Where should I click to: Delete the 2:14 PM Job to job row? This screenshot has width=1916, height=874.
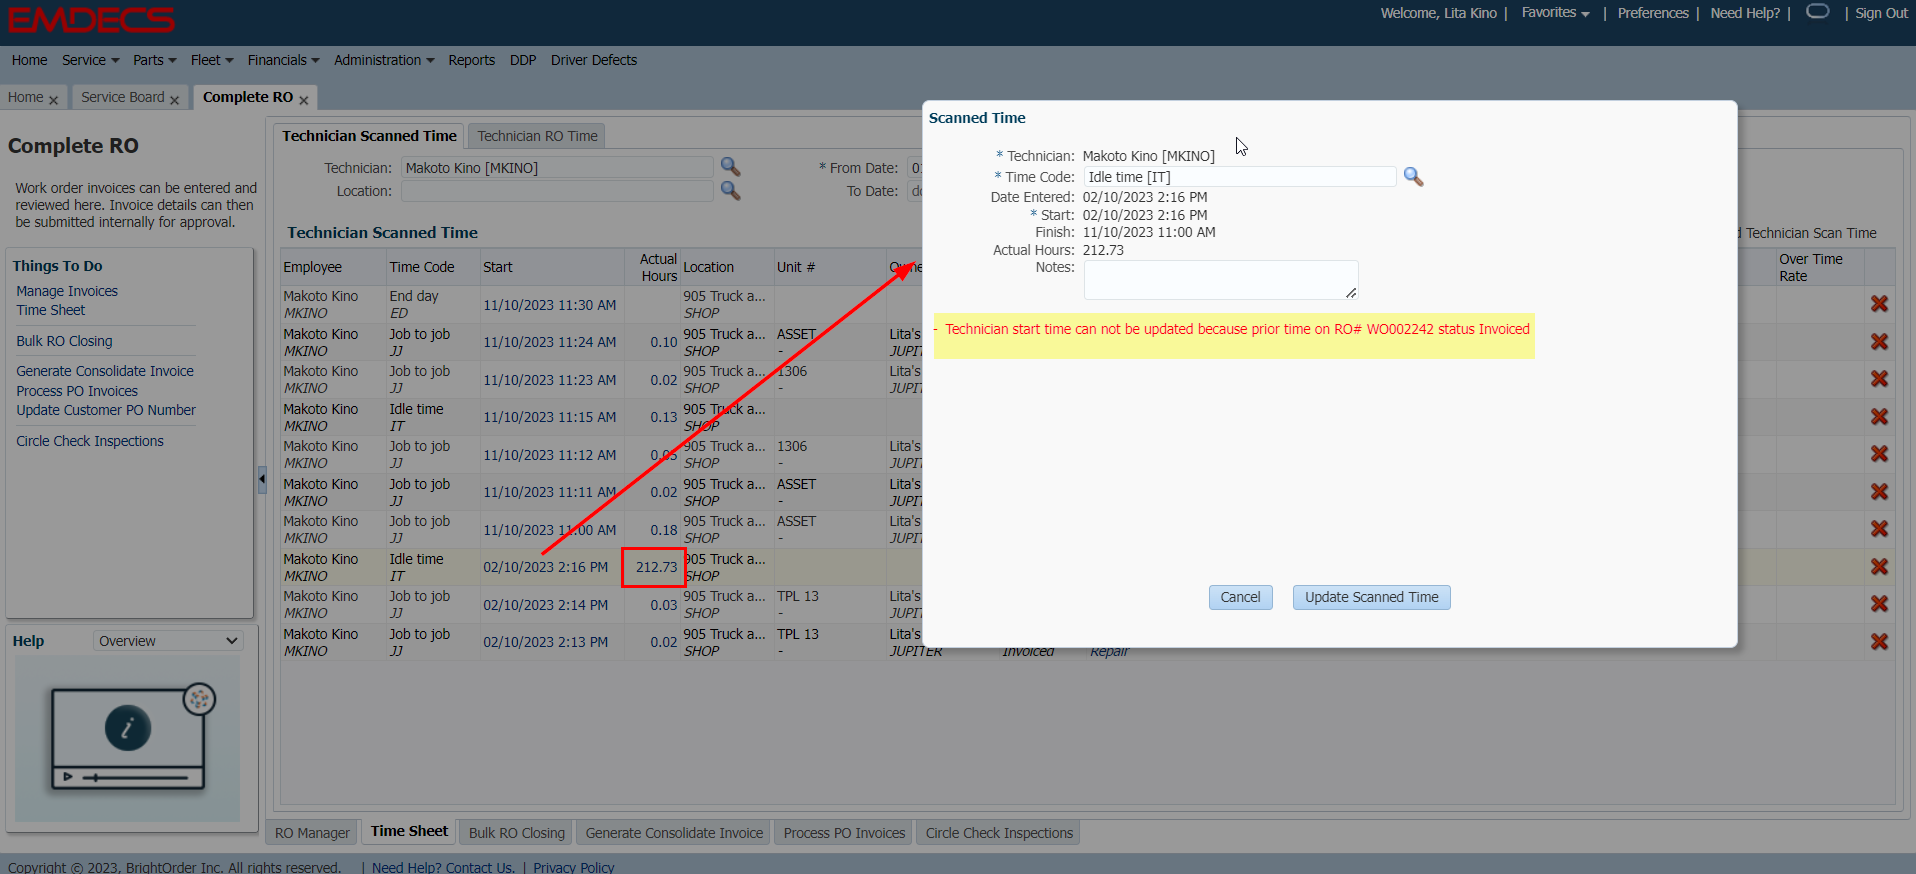(1880, 604)
